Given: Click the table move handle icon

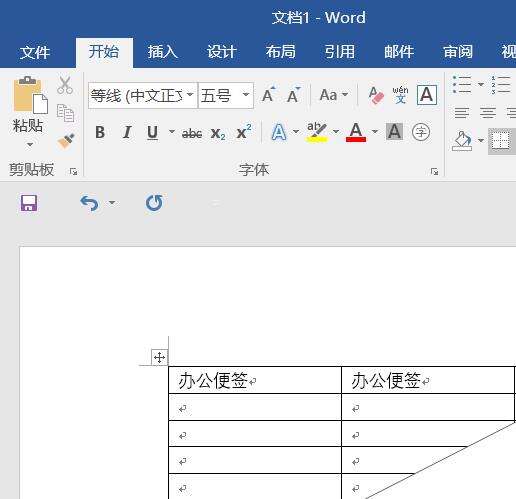Looking at the screenshot, I should tap(159, 358).
